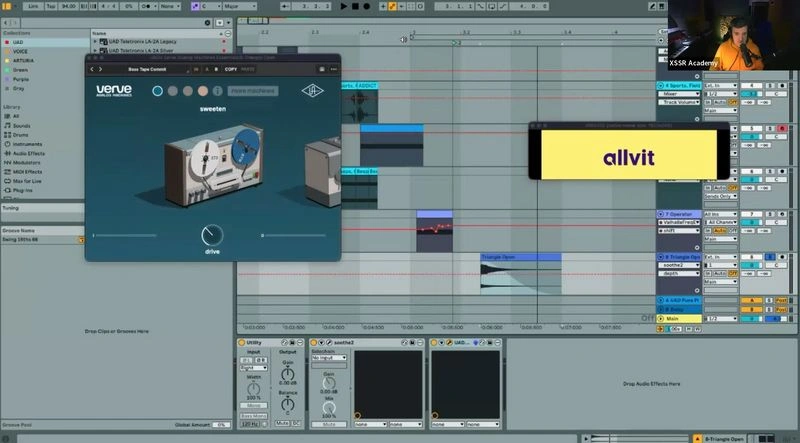Stop playback with the Stop button
The height and width of the screenshot is (443, 800).
click(355, 6)
